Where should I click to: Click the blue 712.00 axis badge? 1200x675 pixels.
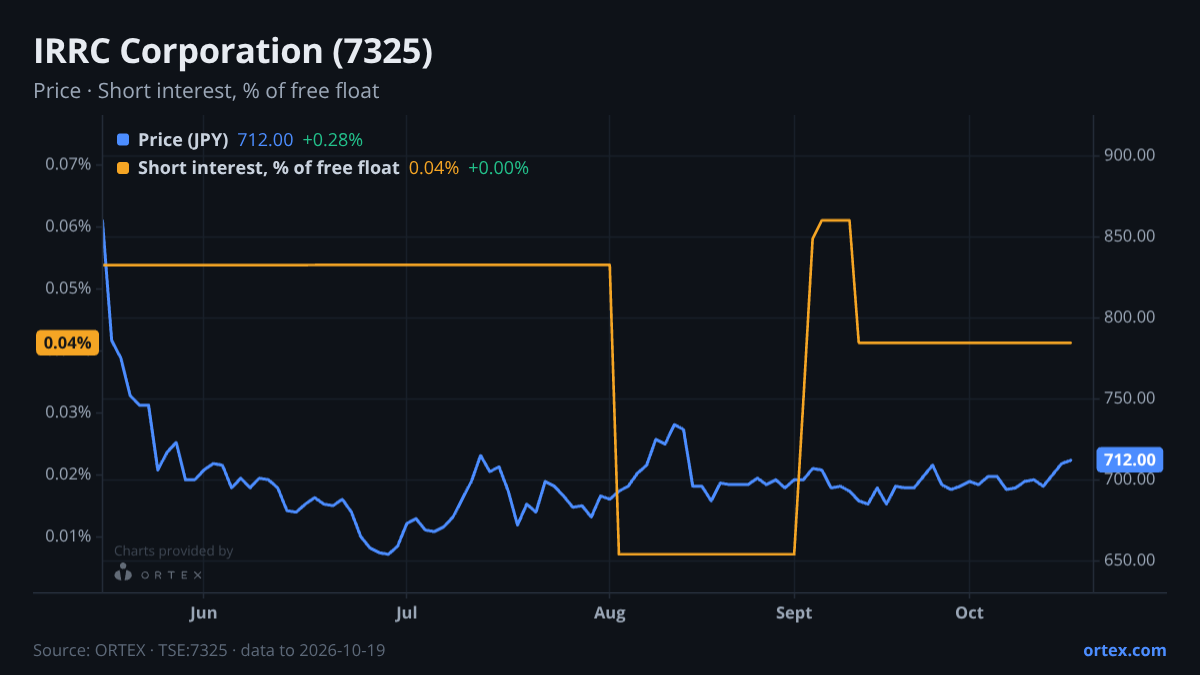pyautogui.click(x=1131, y=460)
